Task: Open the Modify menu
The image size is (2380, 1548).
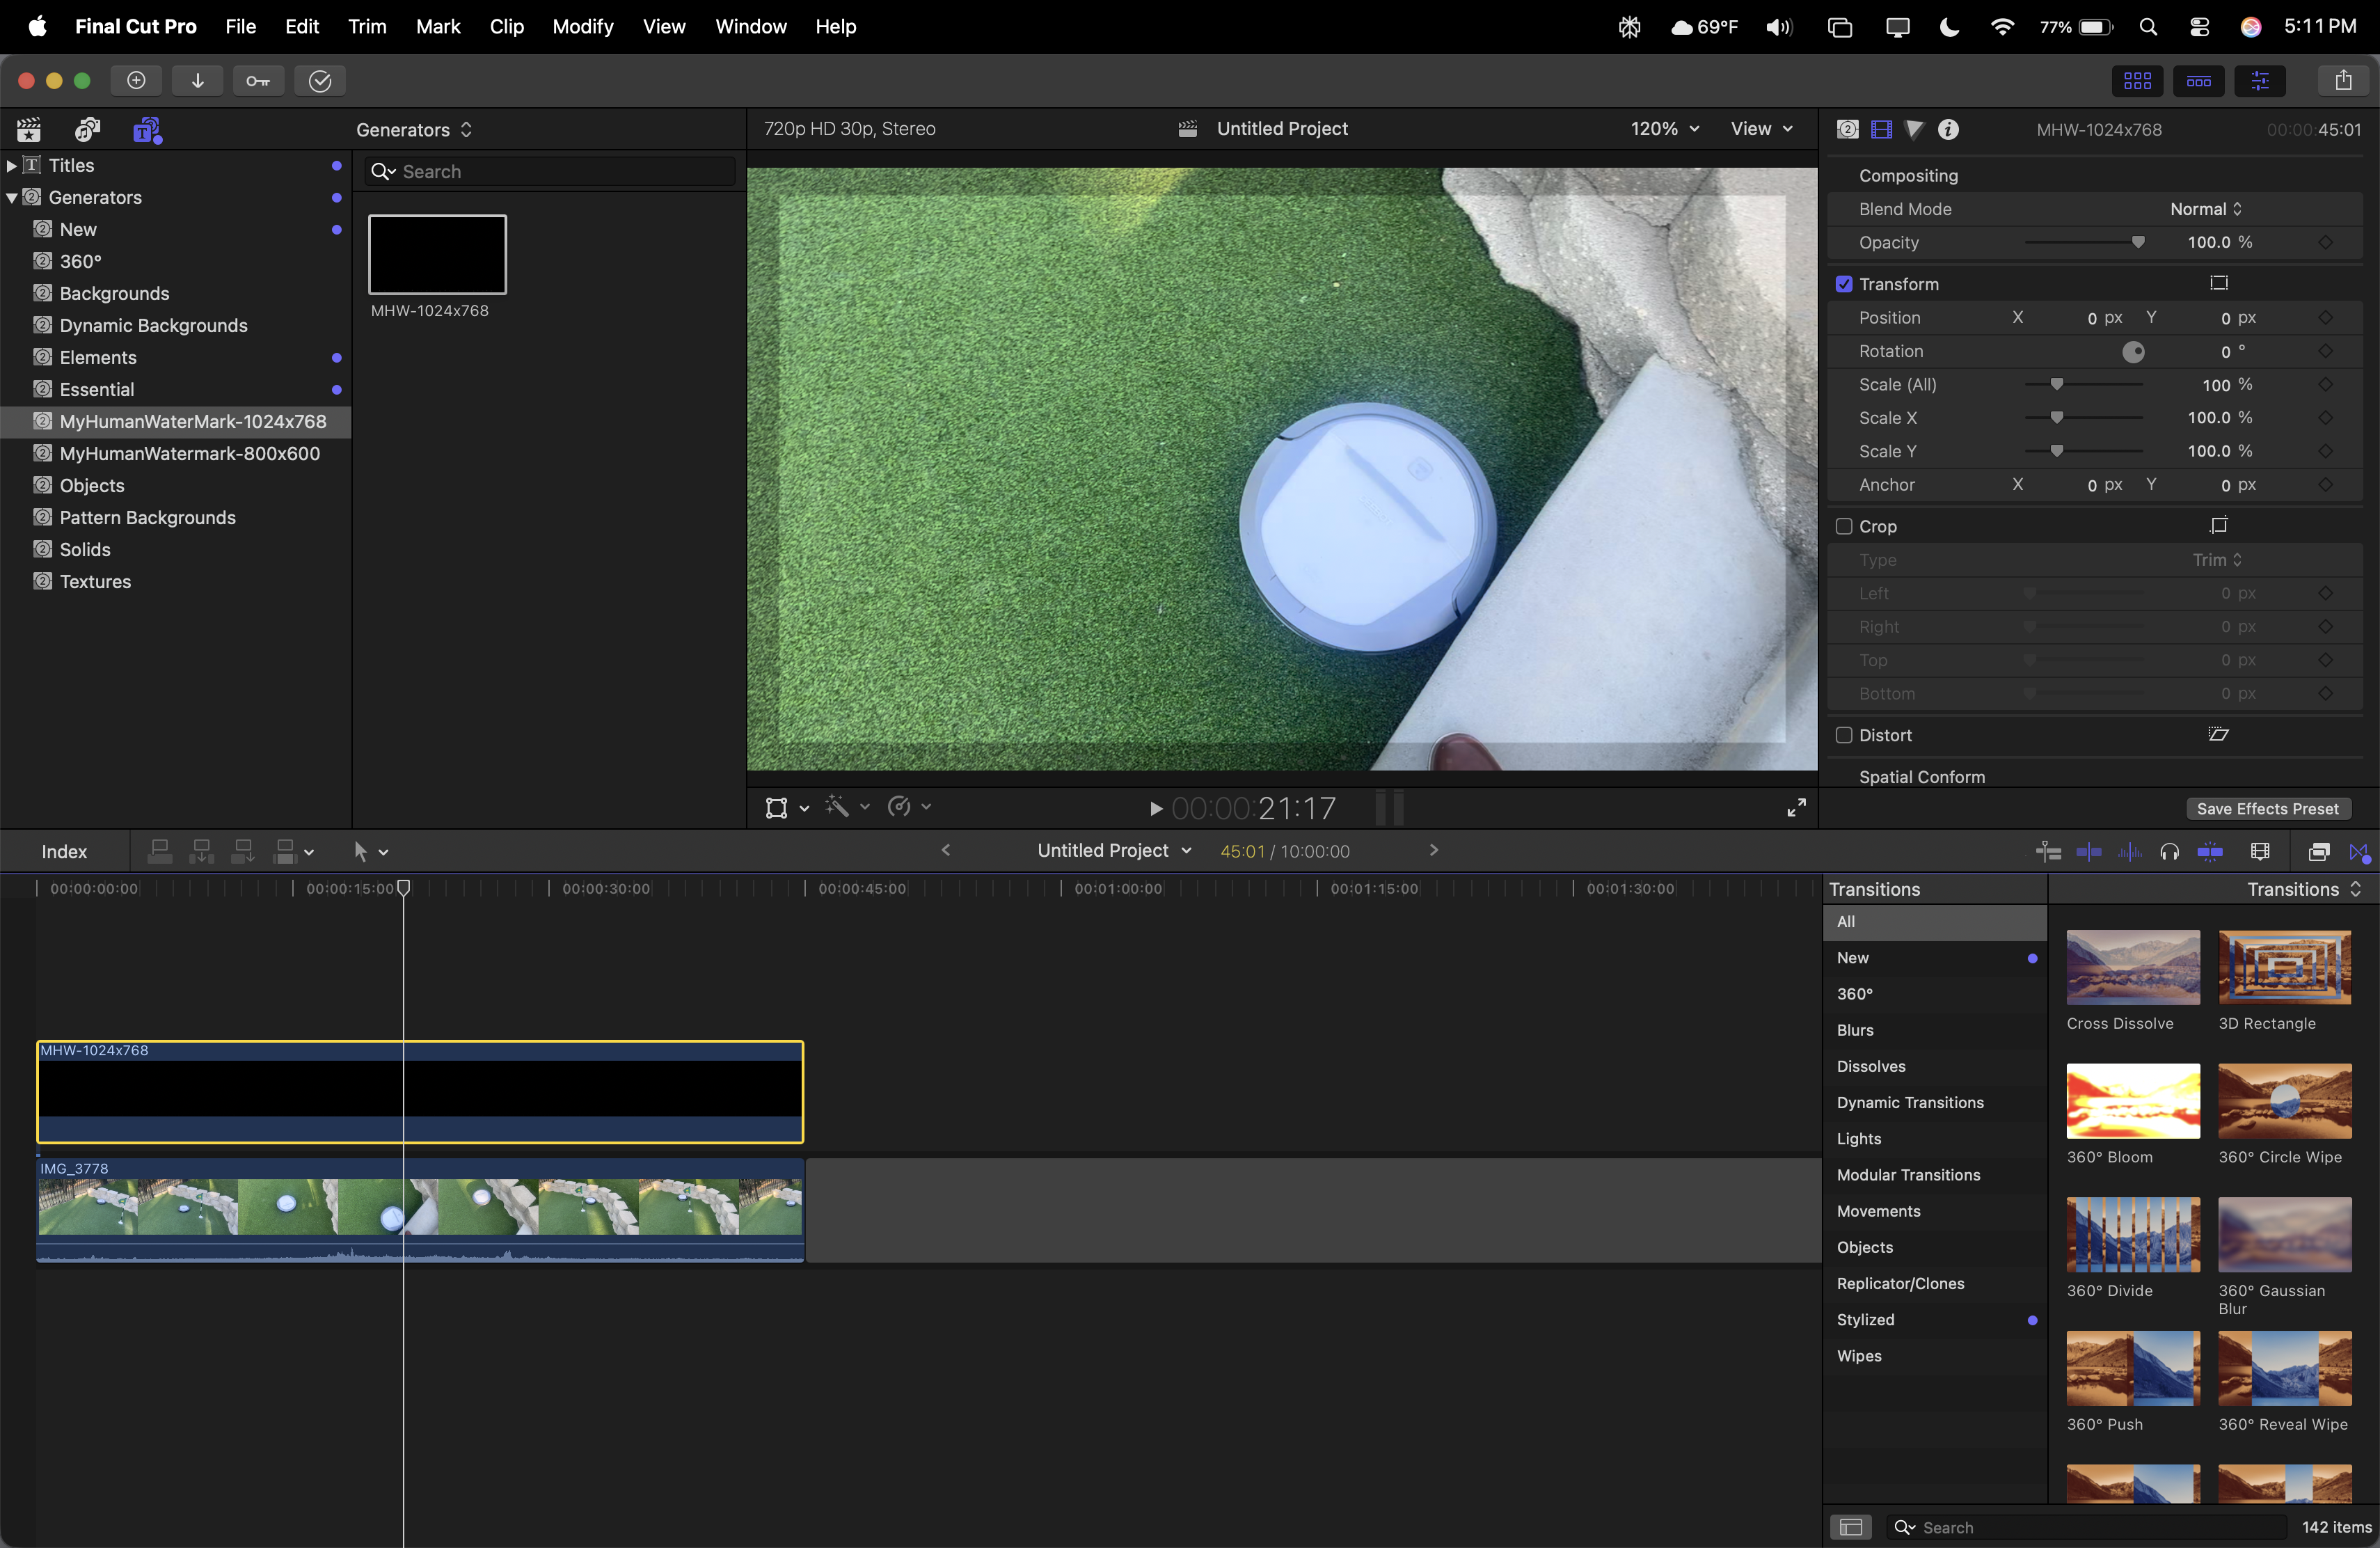Action: click(582, 27)
